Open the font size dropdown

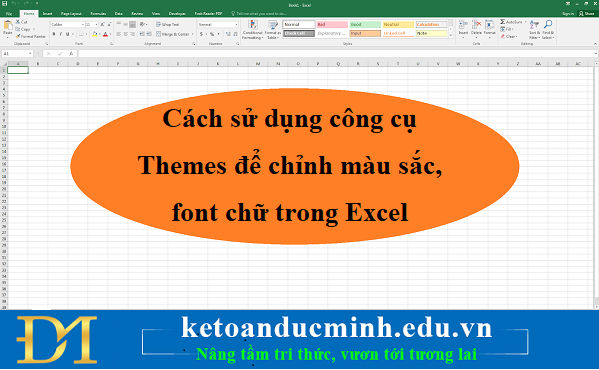click(96, 24)
